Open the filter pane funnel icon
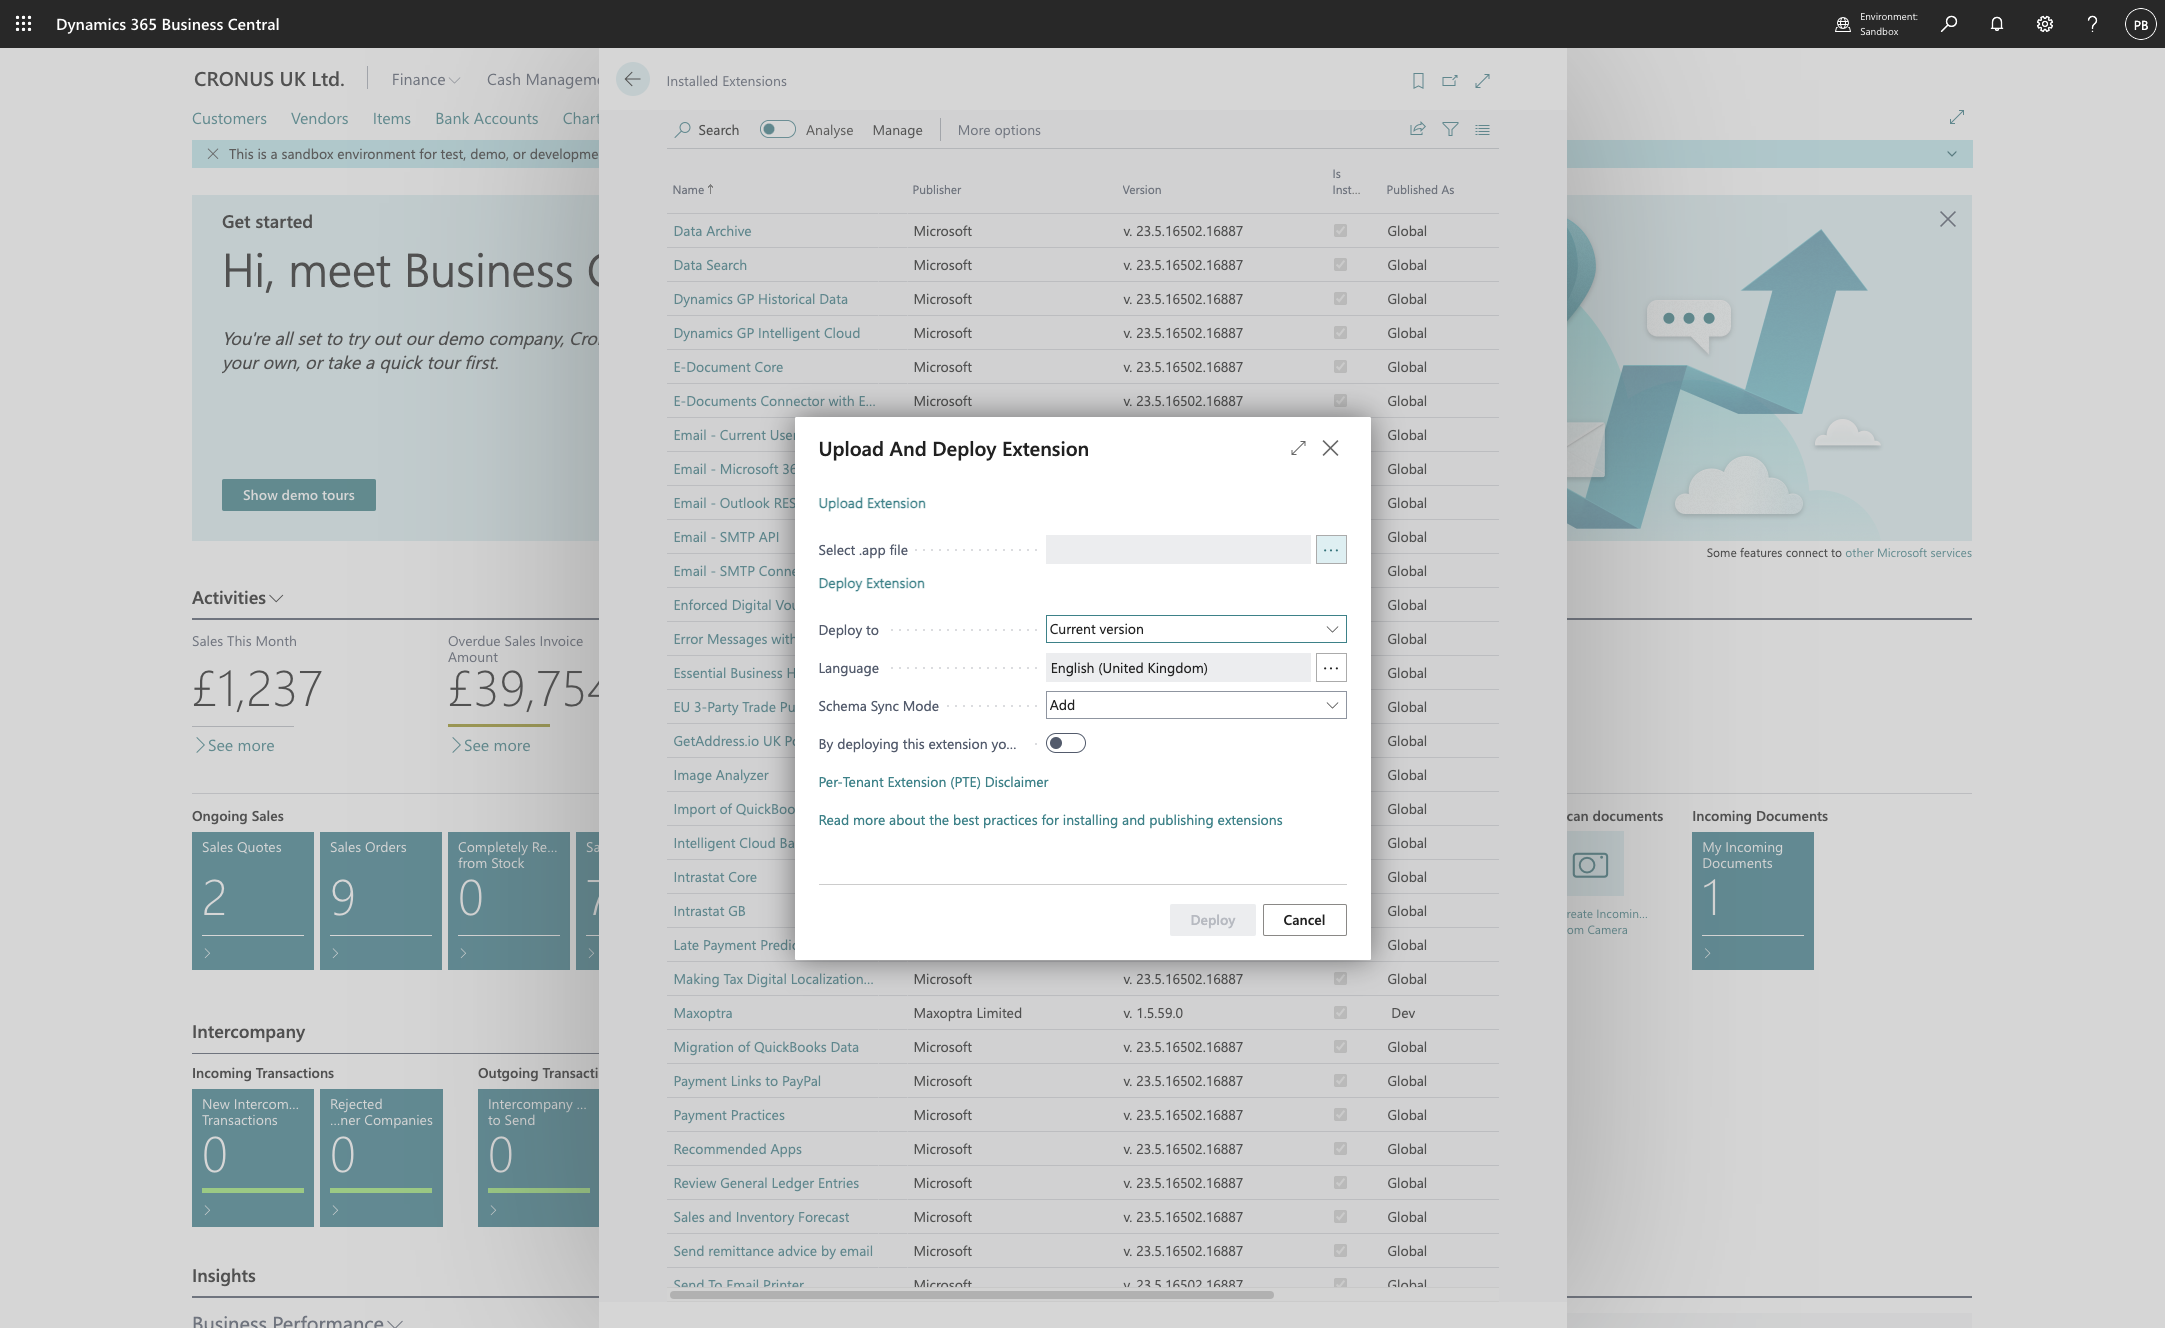This screenshot has width=2165, height=1328. [x=1450, y=129]
